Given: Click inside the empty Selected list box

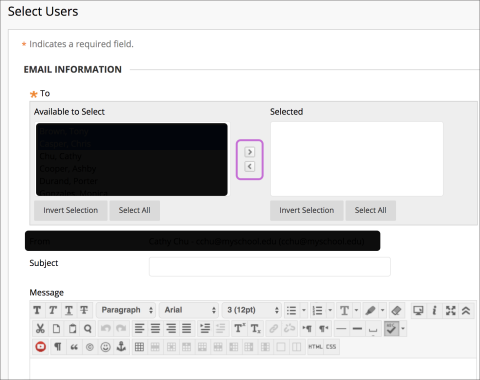Looking at the screenshot, I should coord(357,159).
